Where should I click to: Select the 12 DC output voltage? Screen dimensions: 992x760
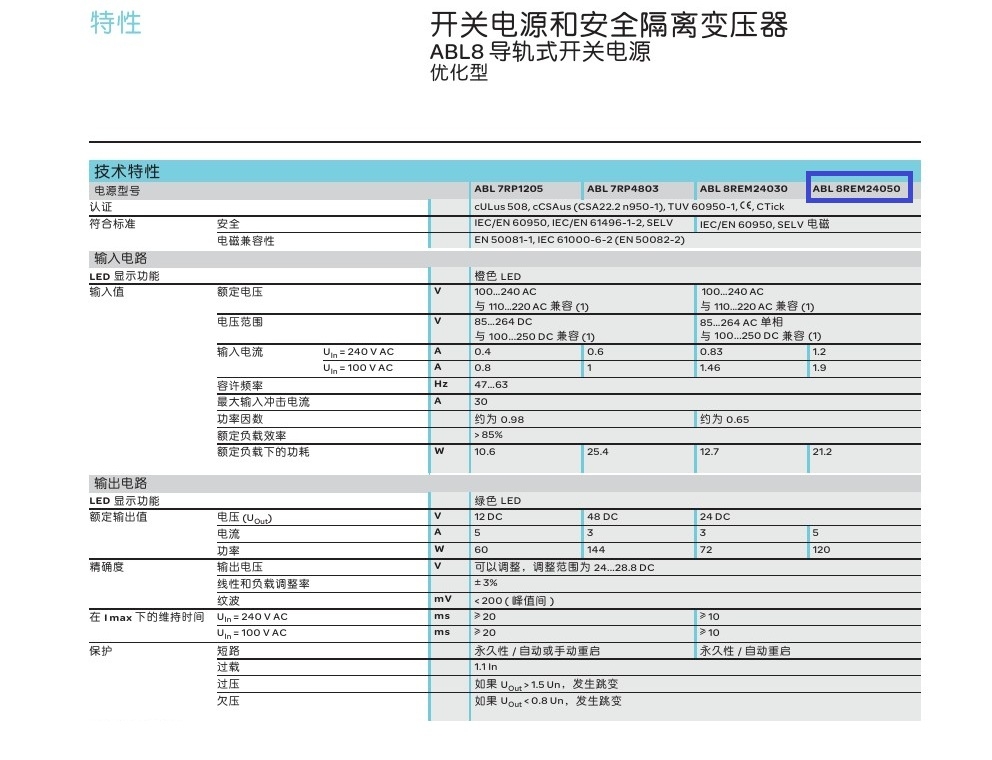[x=488, y=517]
